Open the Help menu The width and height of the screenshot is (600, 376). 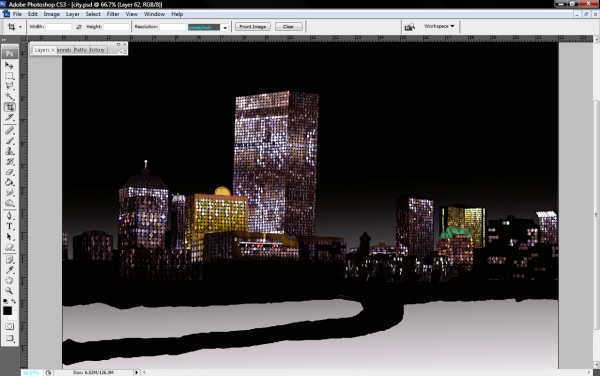pos(177,14)
